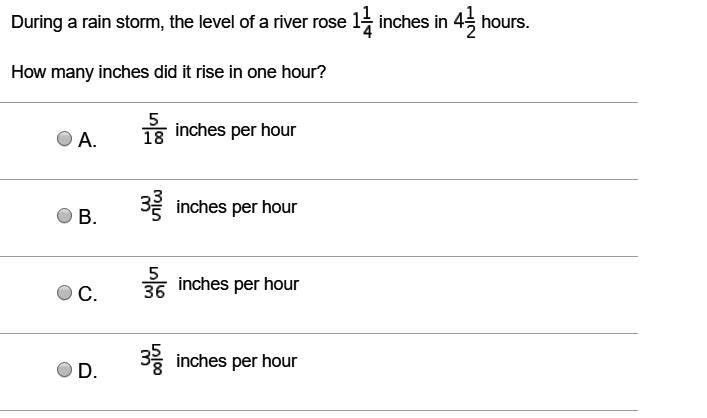The image size is (707, 418).
Task: Click the "C." answer letter label
Action: pos(88,295)
